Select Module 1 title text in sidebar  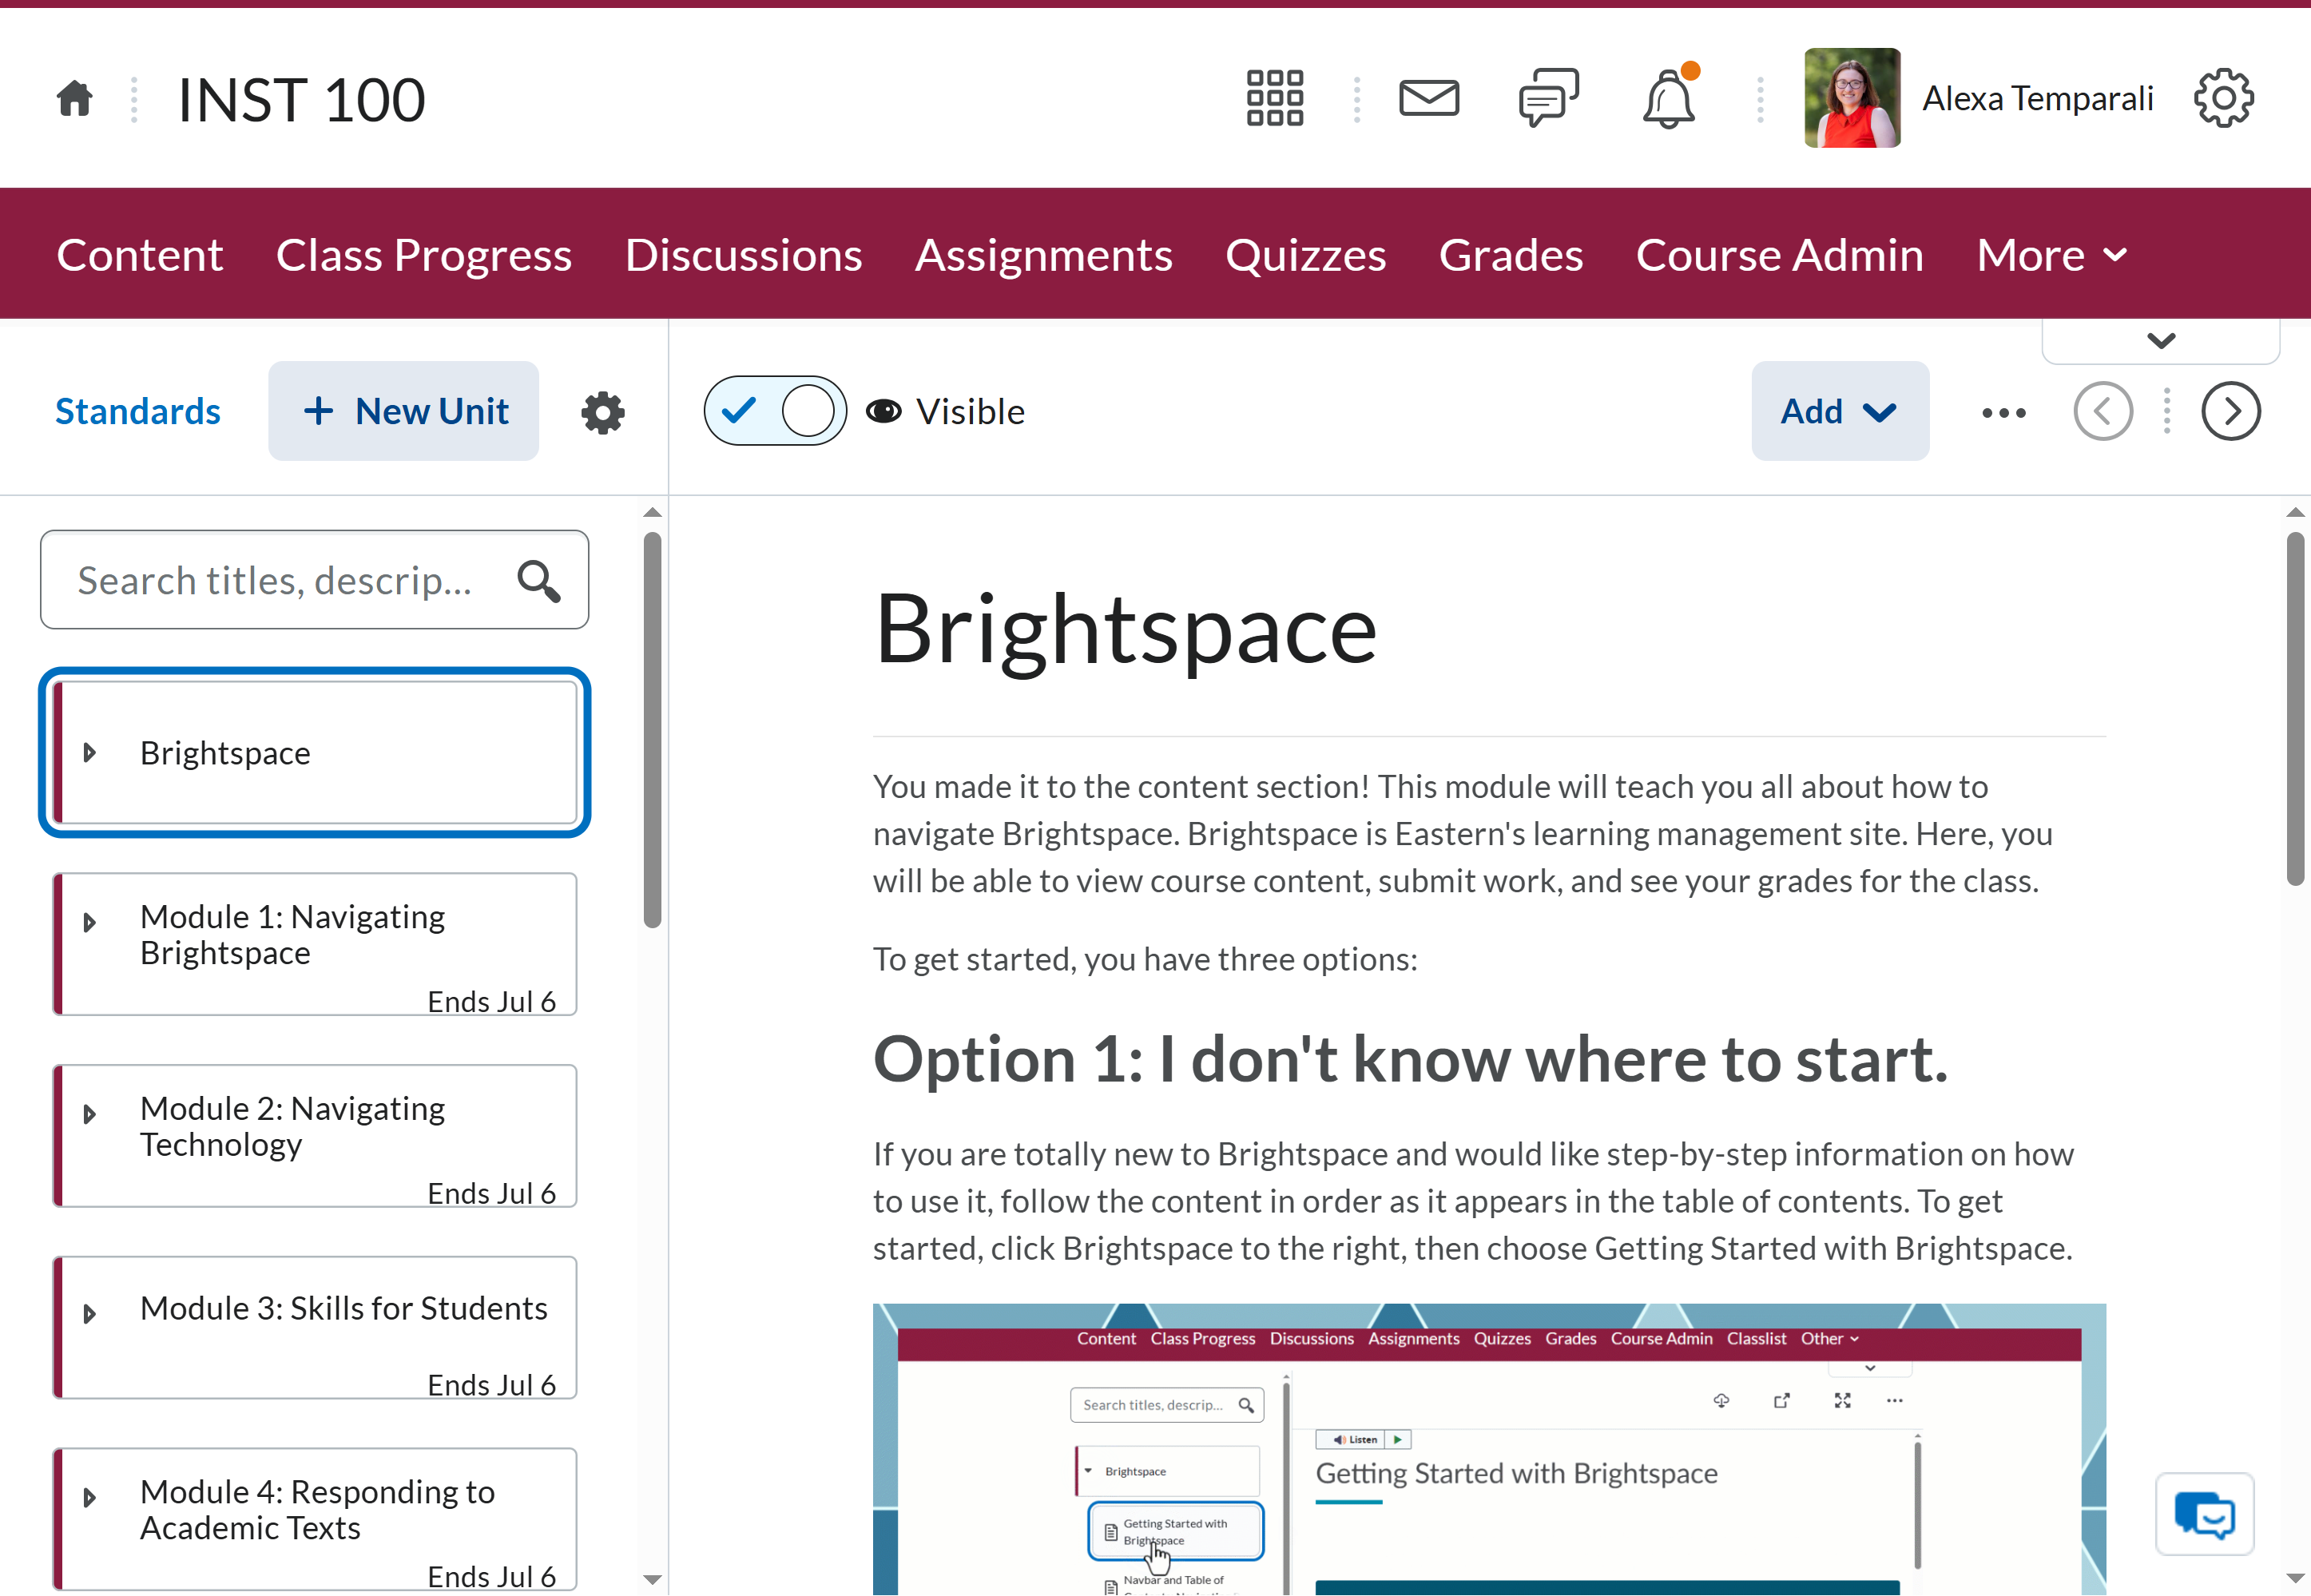coord(292,934)
